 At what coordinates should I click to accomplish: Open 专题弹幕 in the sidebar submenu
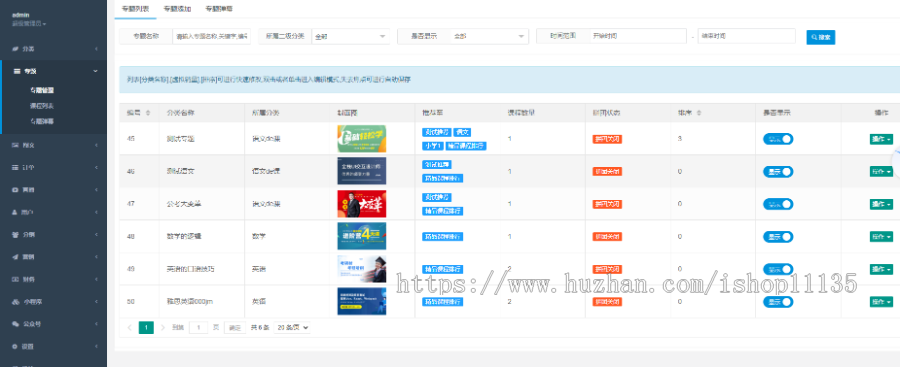[42, 121]
